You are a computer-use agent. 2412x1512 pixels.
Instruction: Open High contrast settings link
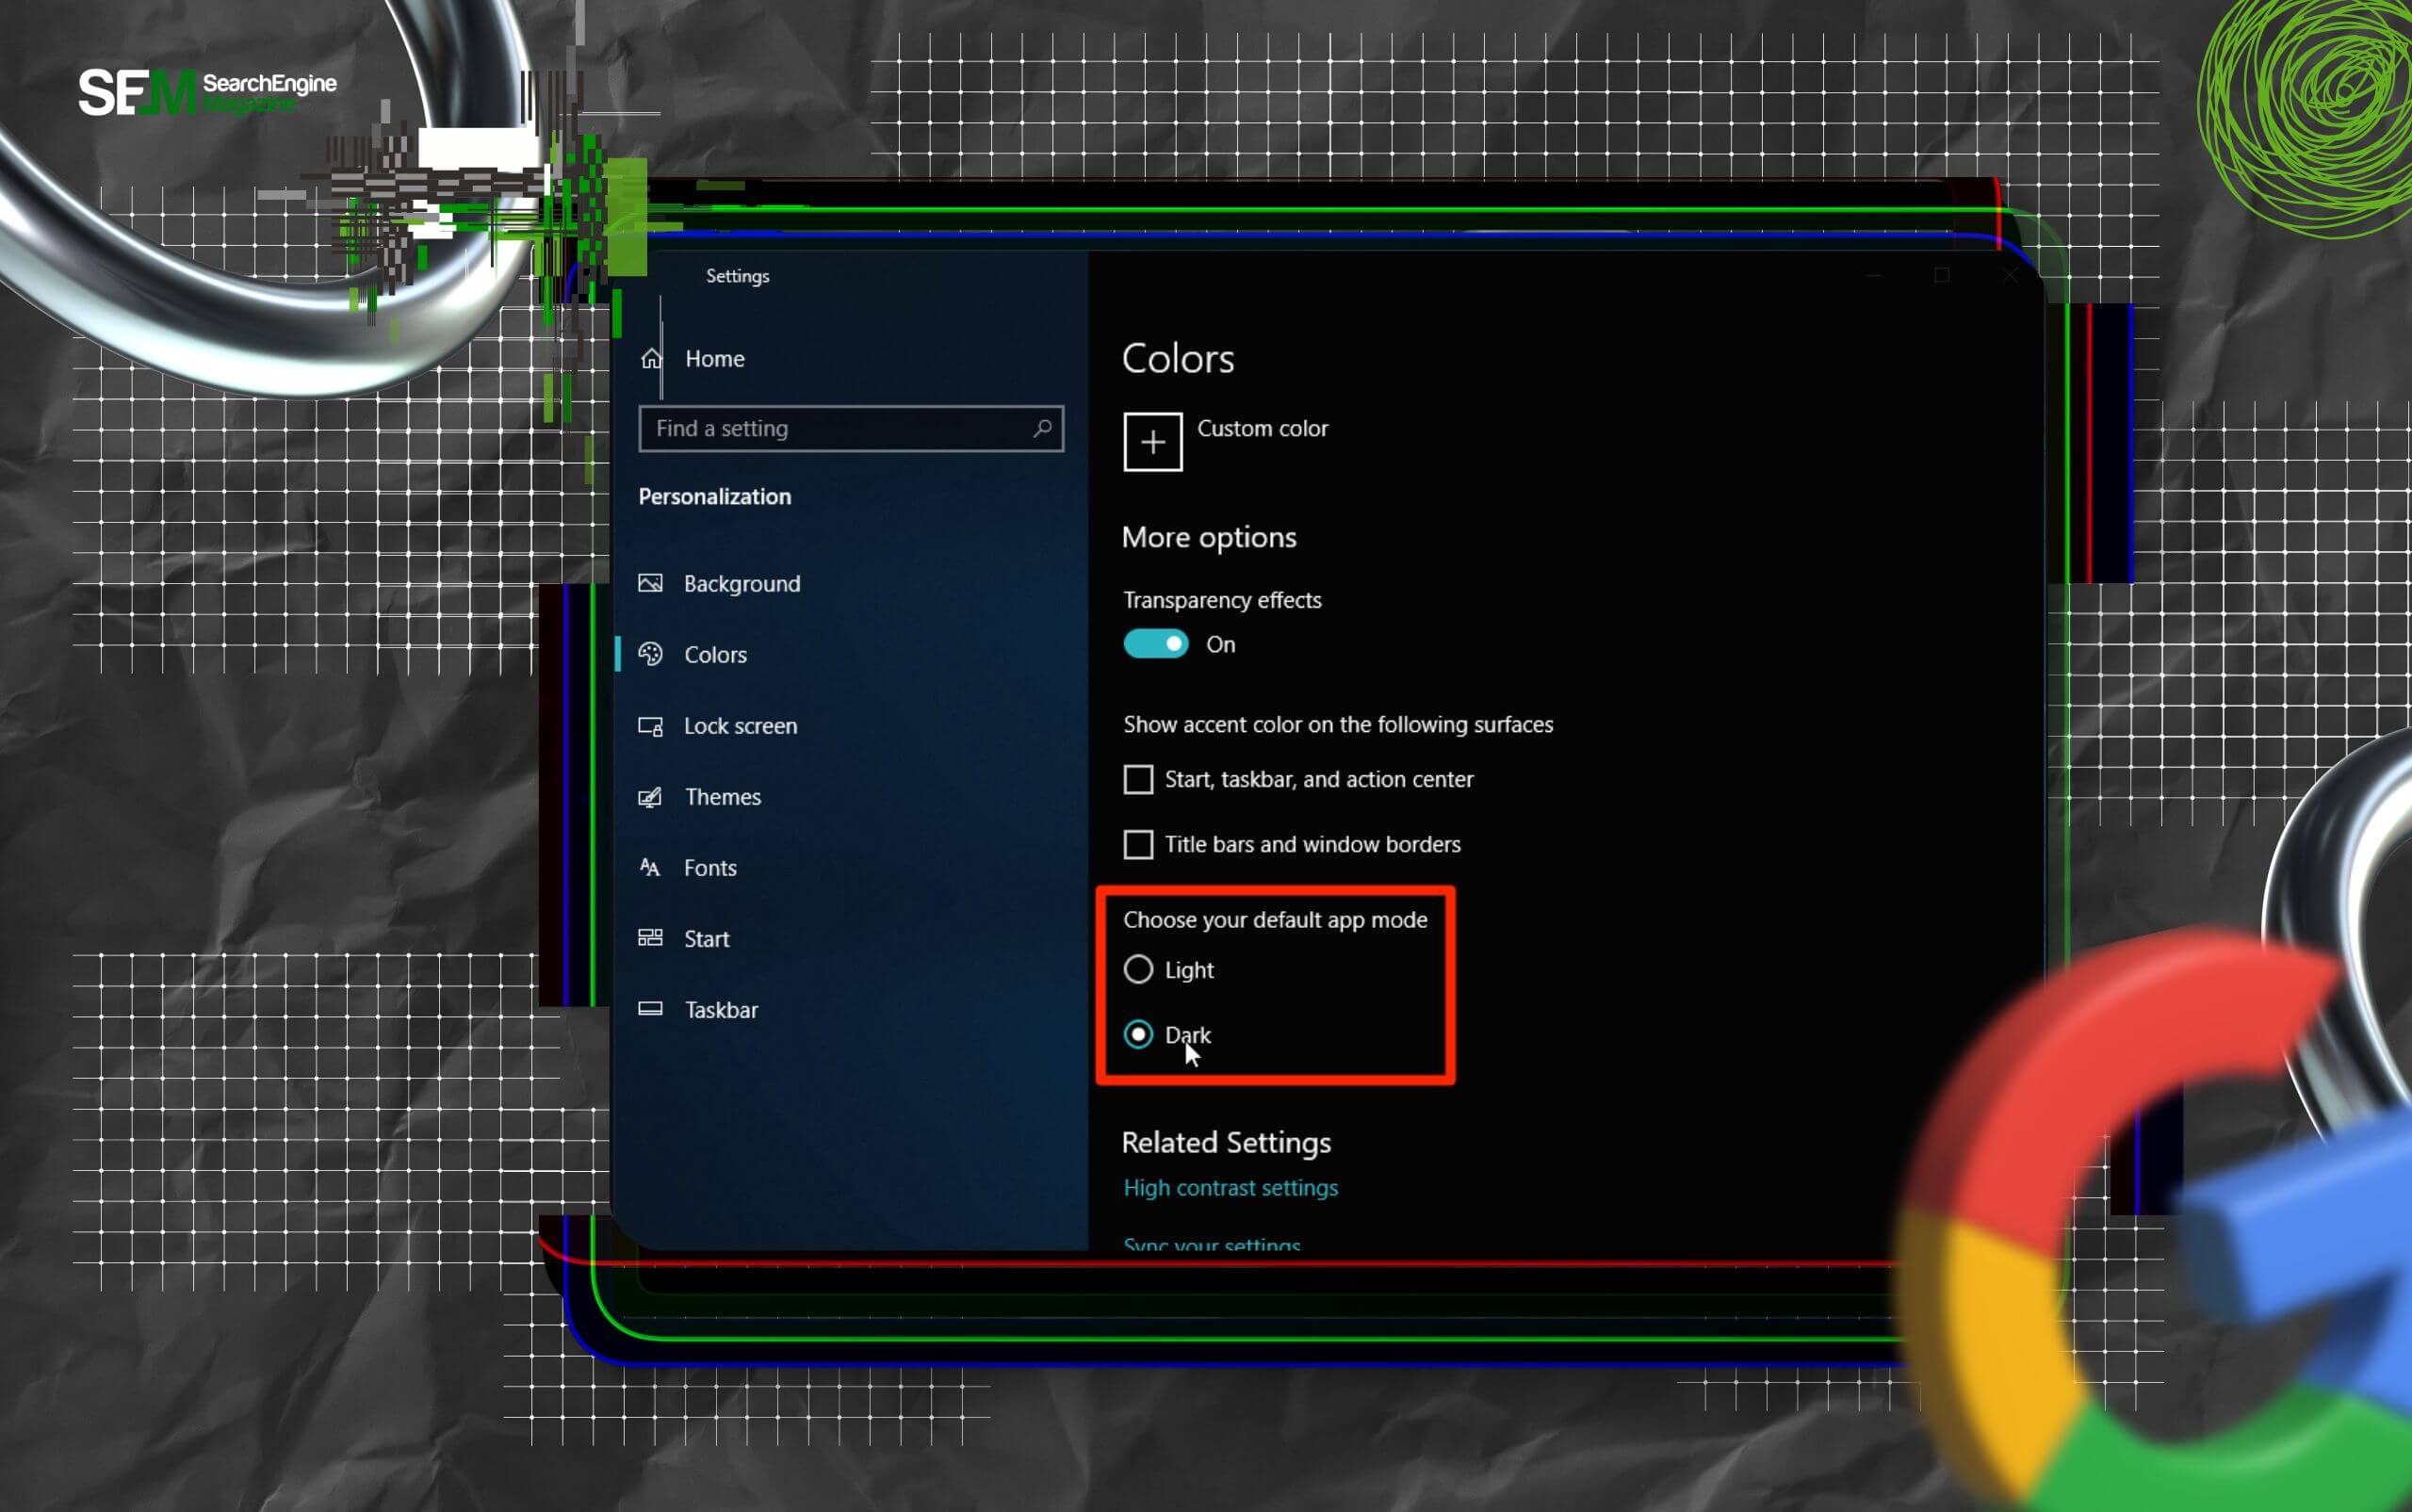coord(1230,1187)
